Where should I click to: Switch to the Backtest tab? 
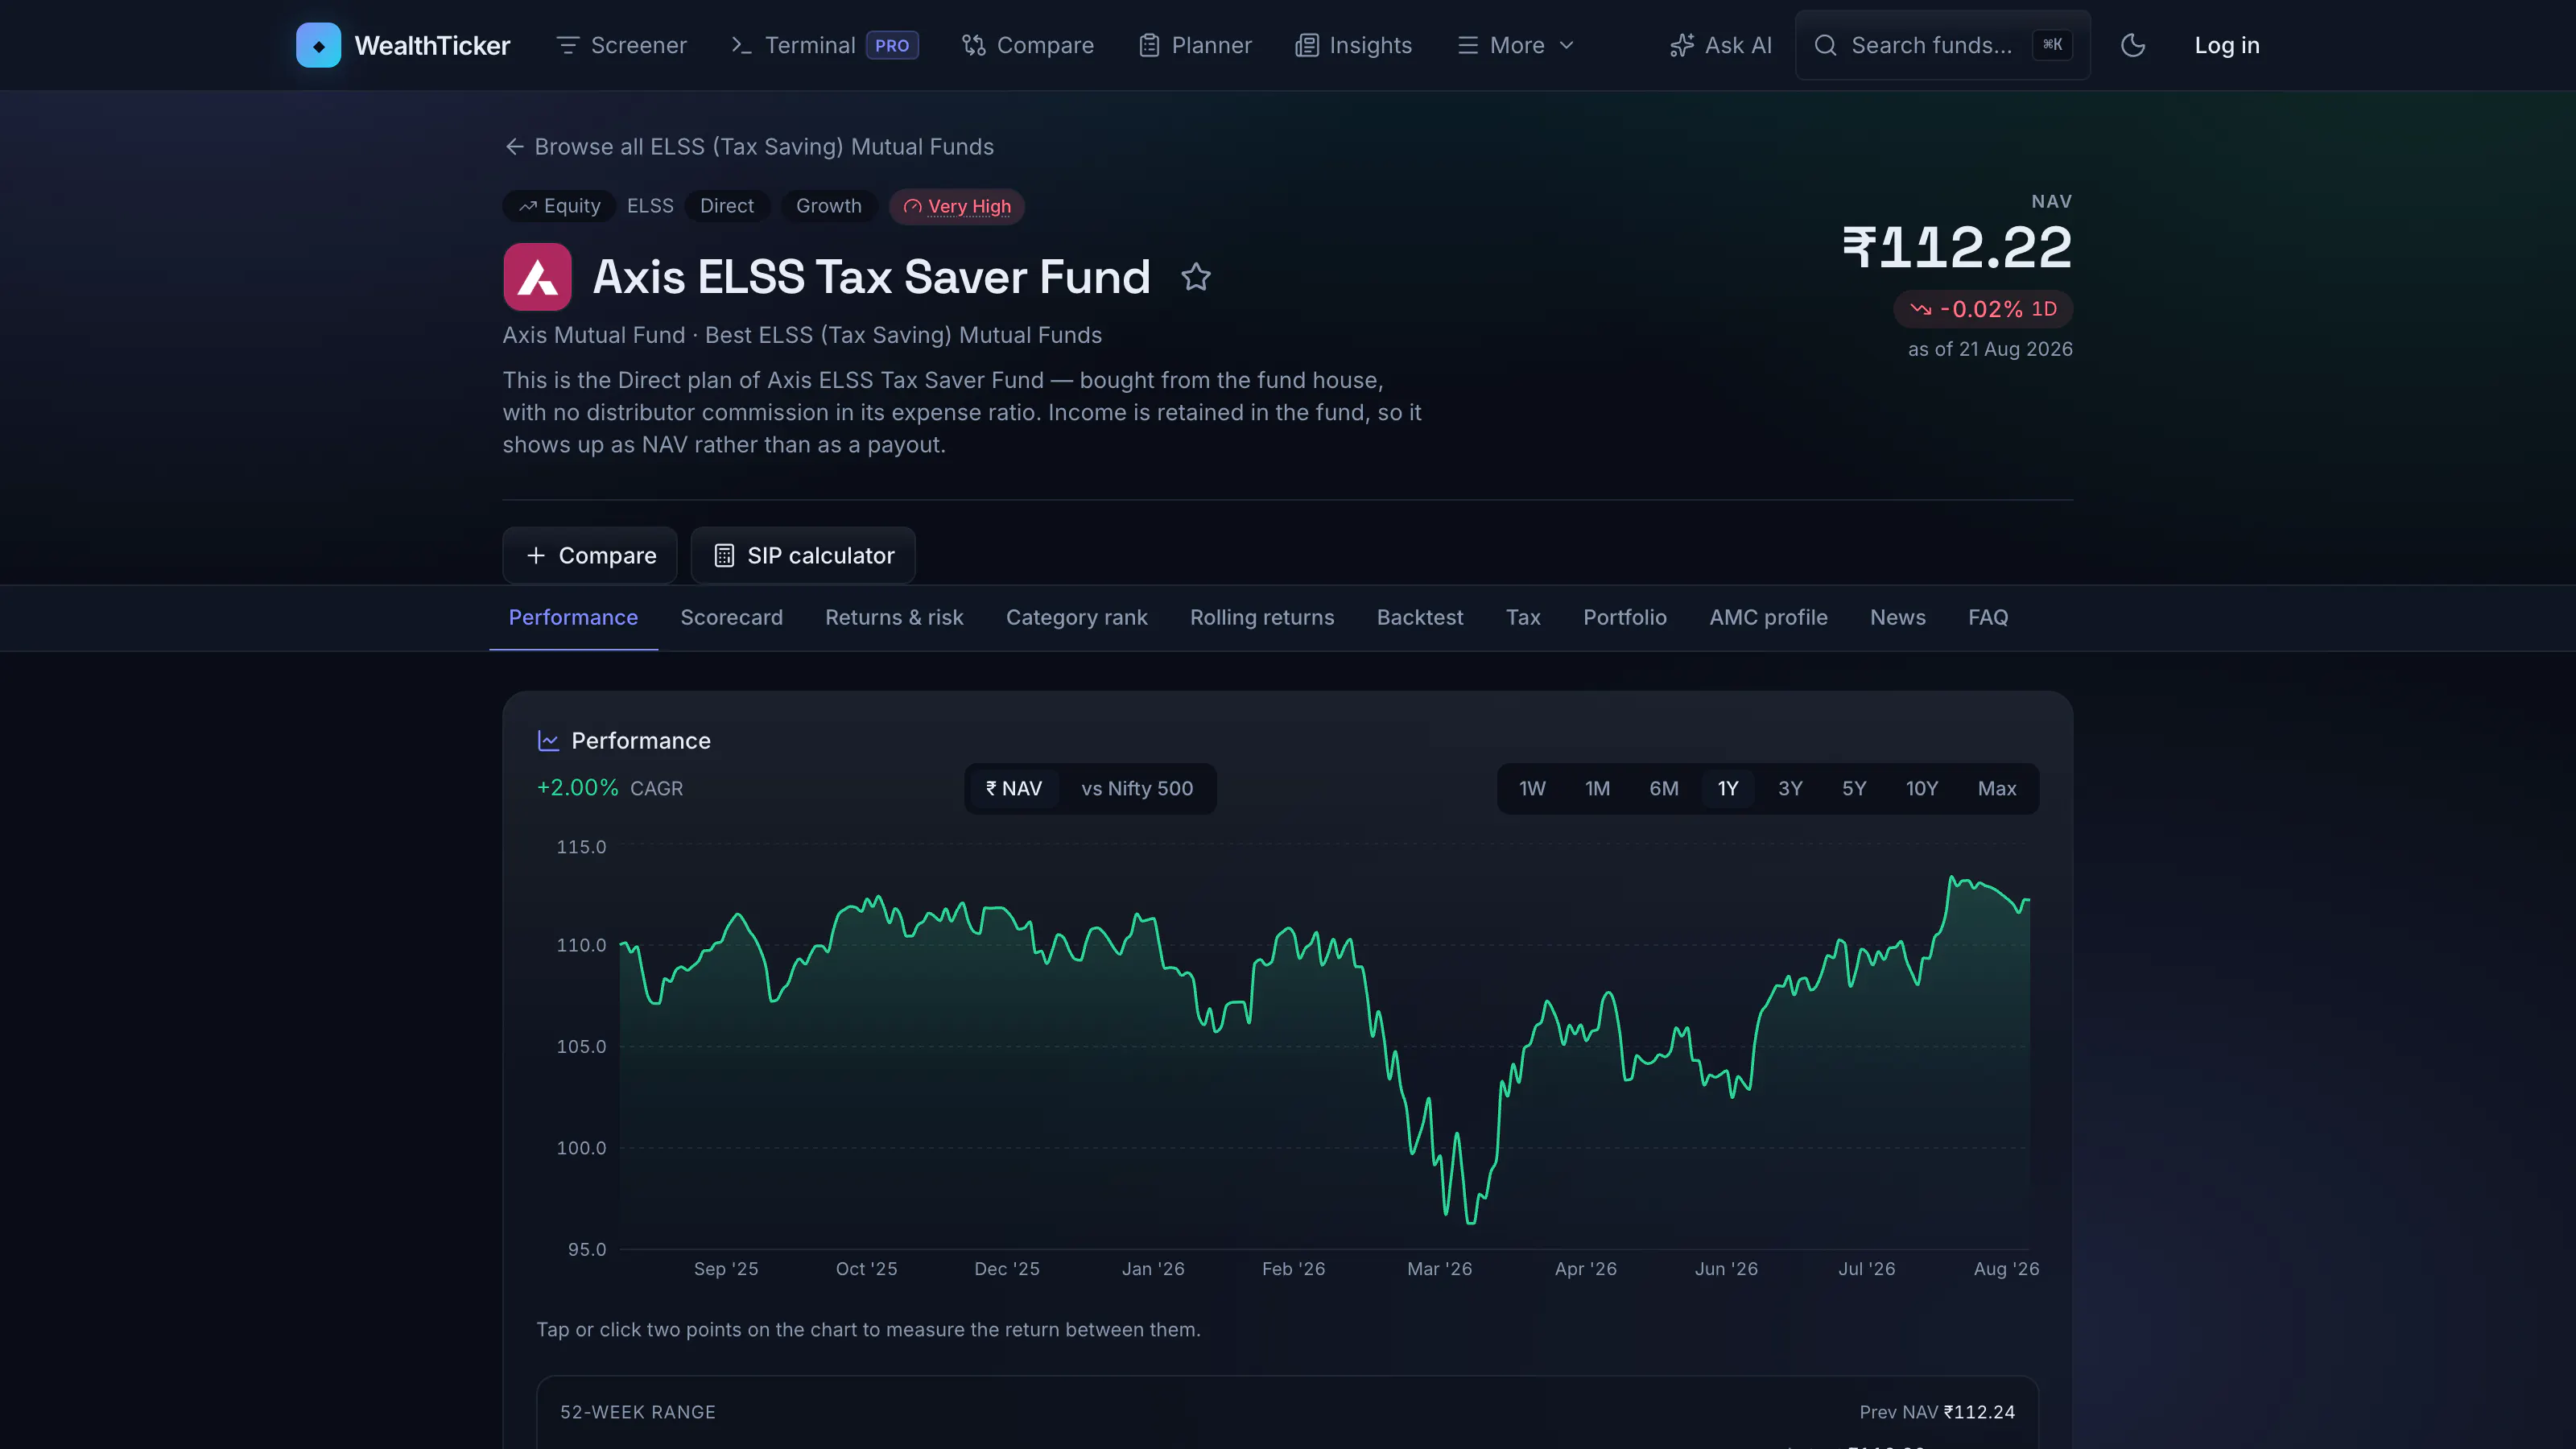tap(1420, 618)
